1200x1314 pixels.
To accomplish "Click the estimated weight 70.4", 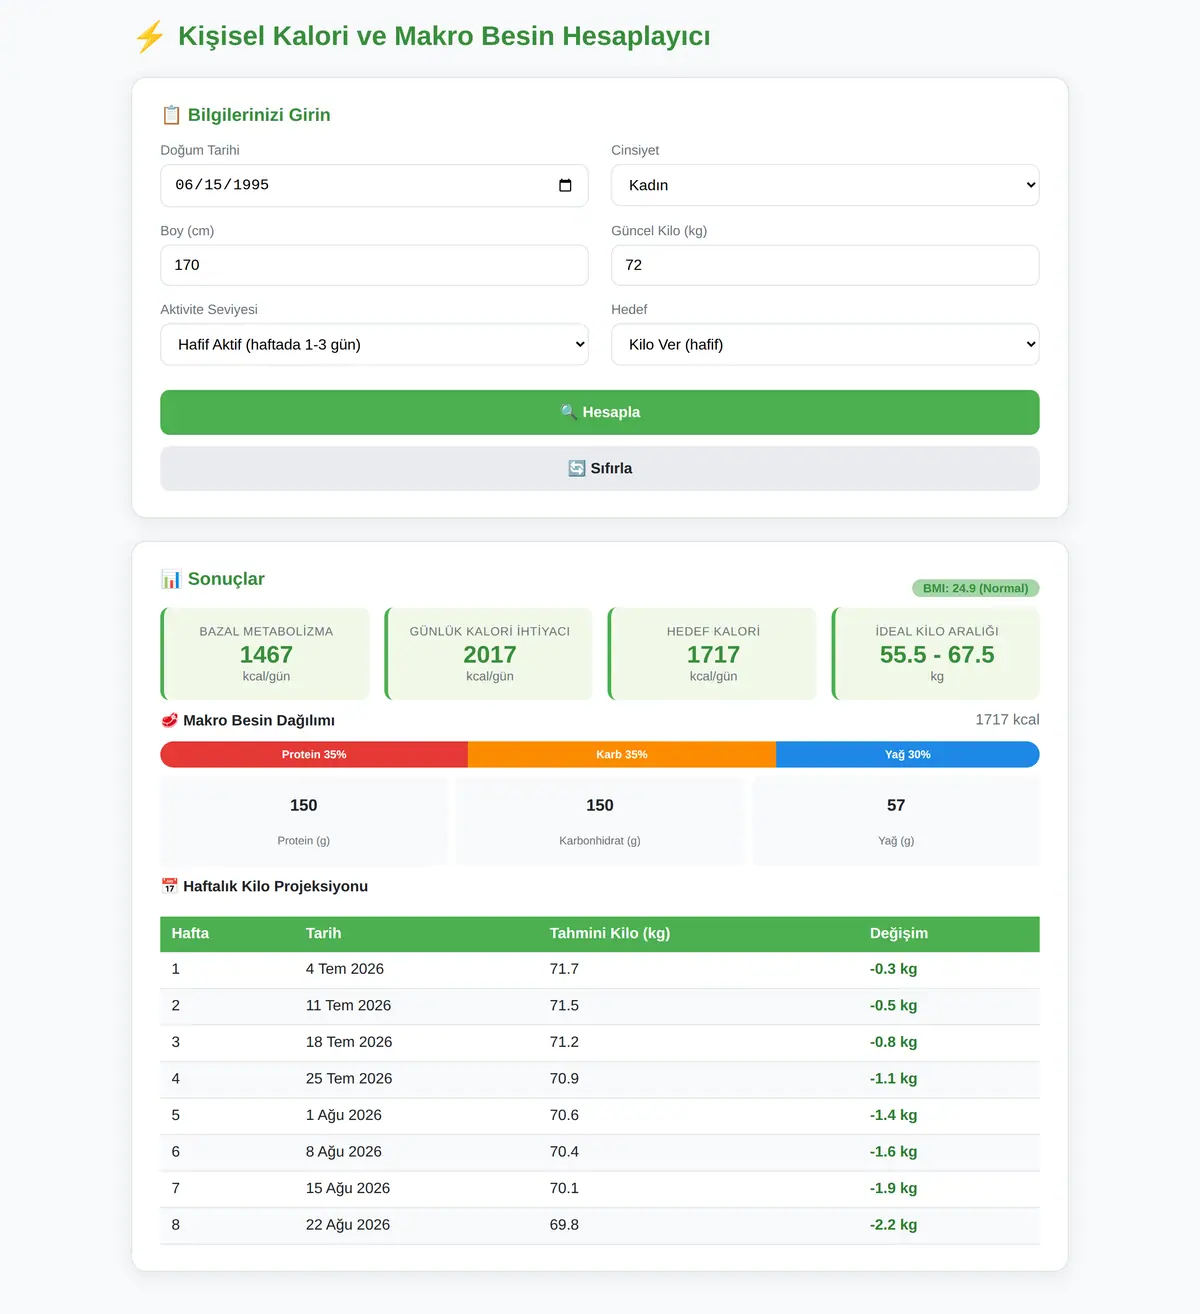I will click(564, 1152).
